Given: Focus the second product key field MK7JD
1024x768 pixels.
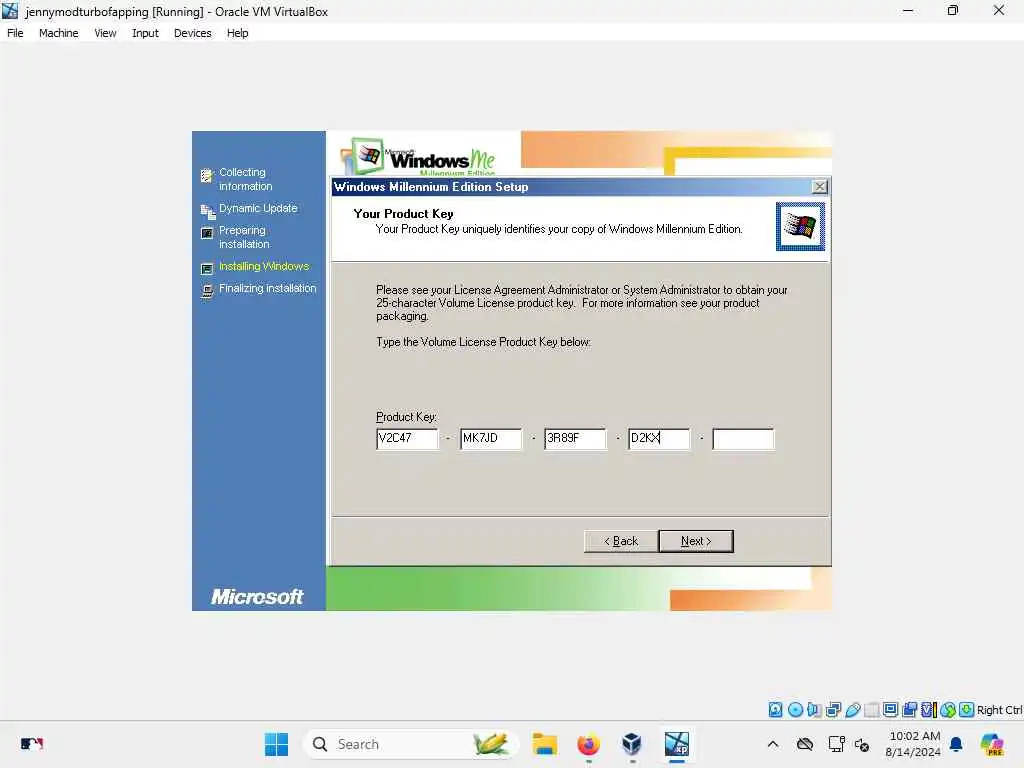Looking at the screenshot, I should [x=491, y=438].
